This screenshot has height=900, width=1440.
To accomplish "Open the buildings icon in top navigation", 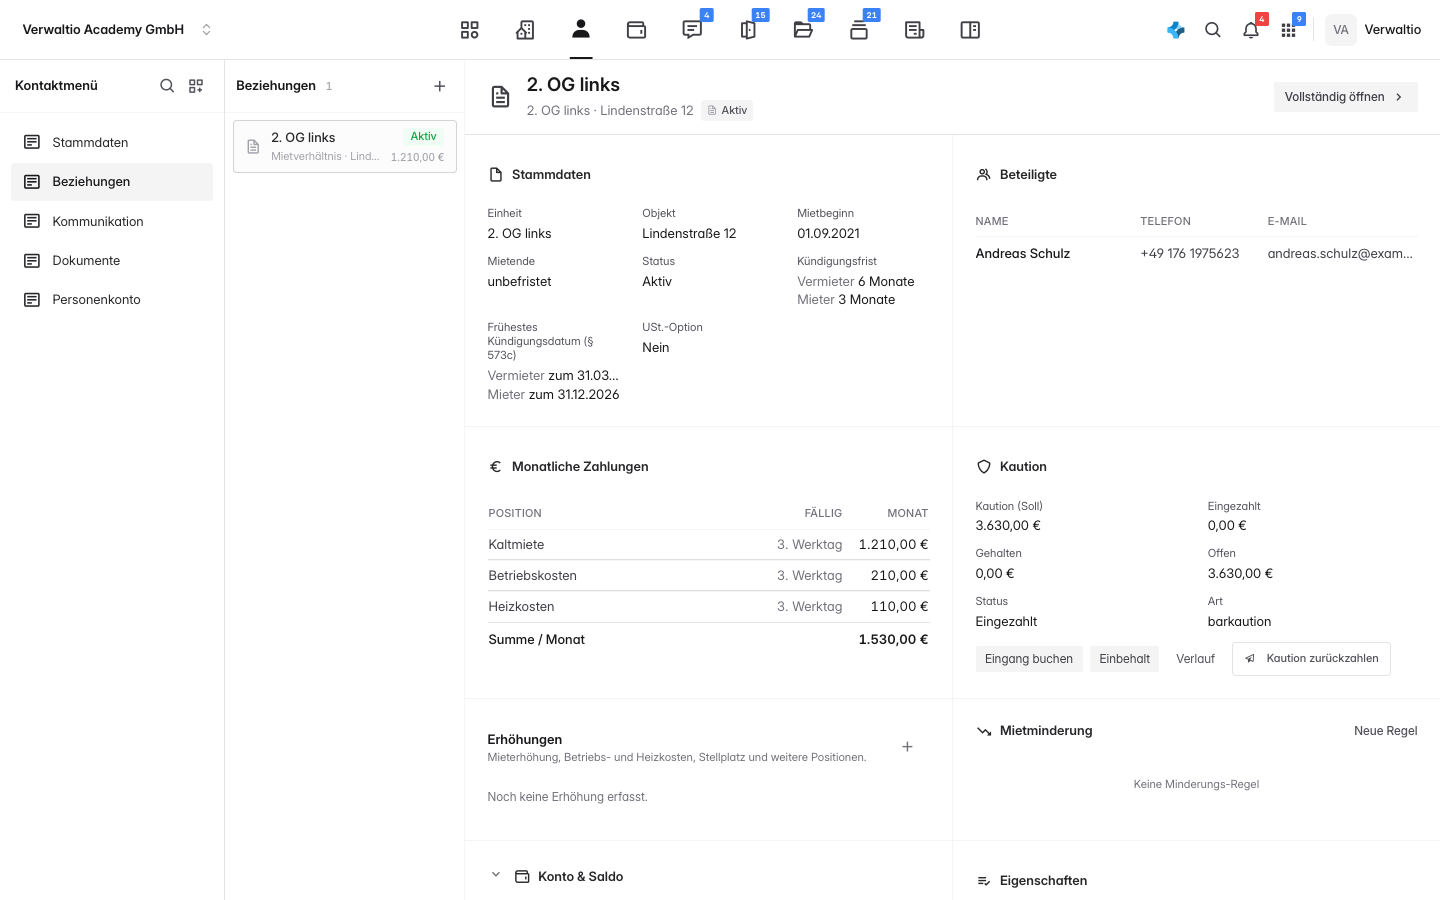I will 525,30.
